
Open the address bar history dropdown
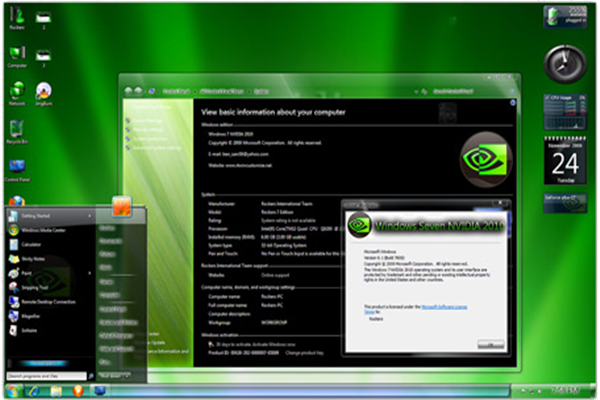click(x=416, y=91)
